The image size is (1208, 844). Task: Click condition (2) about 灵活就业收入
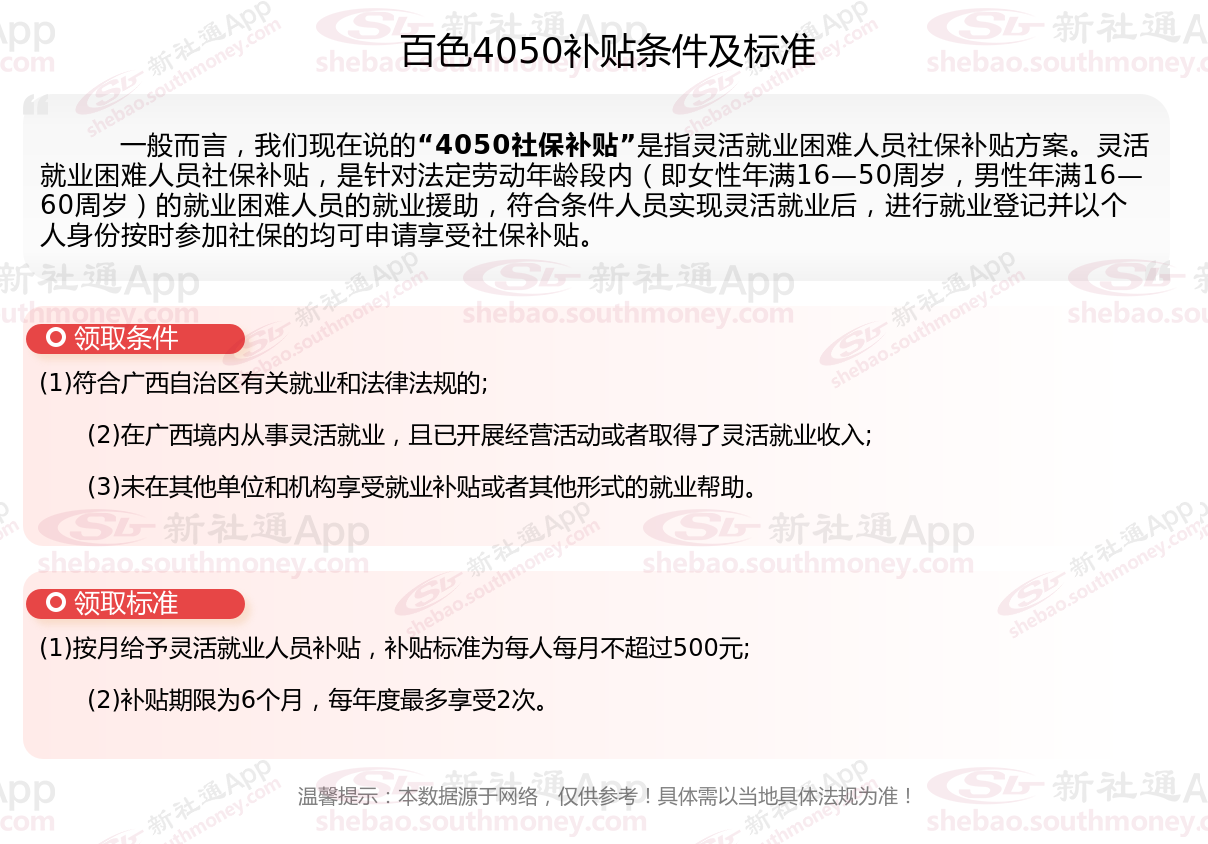(480, 435)
